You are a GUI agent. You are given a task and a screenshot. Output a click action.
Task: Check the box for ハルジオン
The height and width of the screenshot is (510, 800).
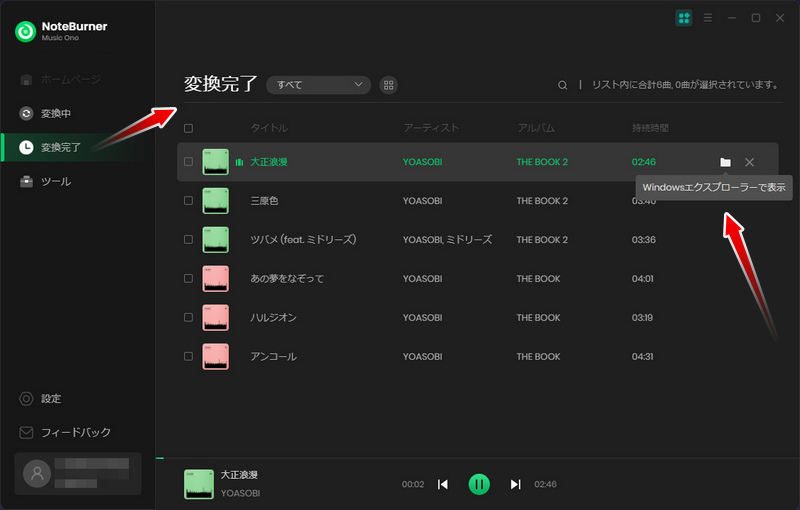pyautogui.click(x=188, y=317)
